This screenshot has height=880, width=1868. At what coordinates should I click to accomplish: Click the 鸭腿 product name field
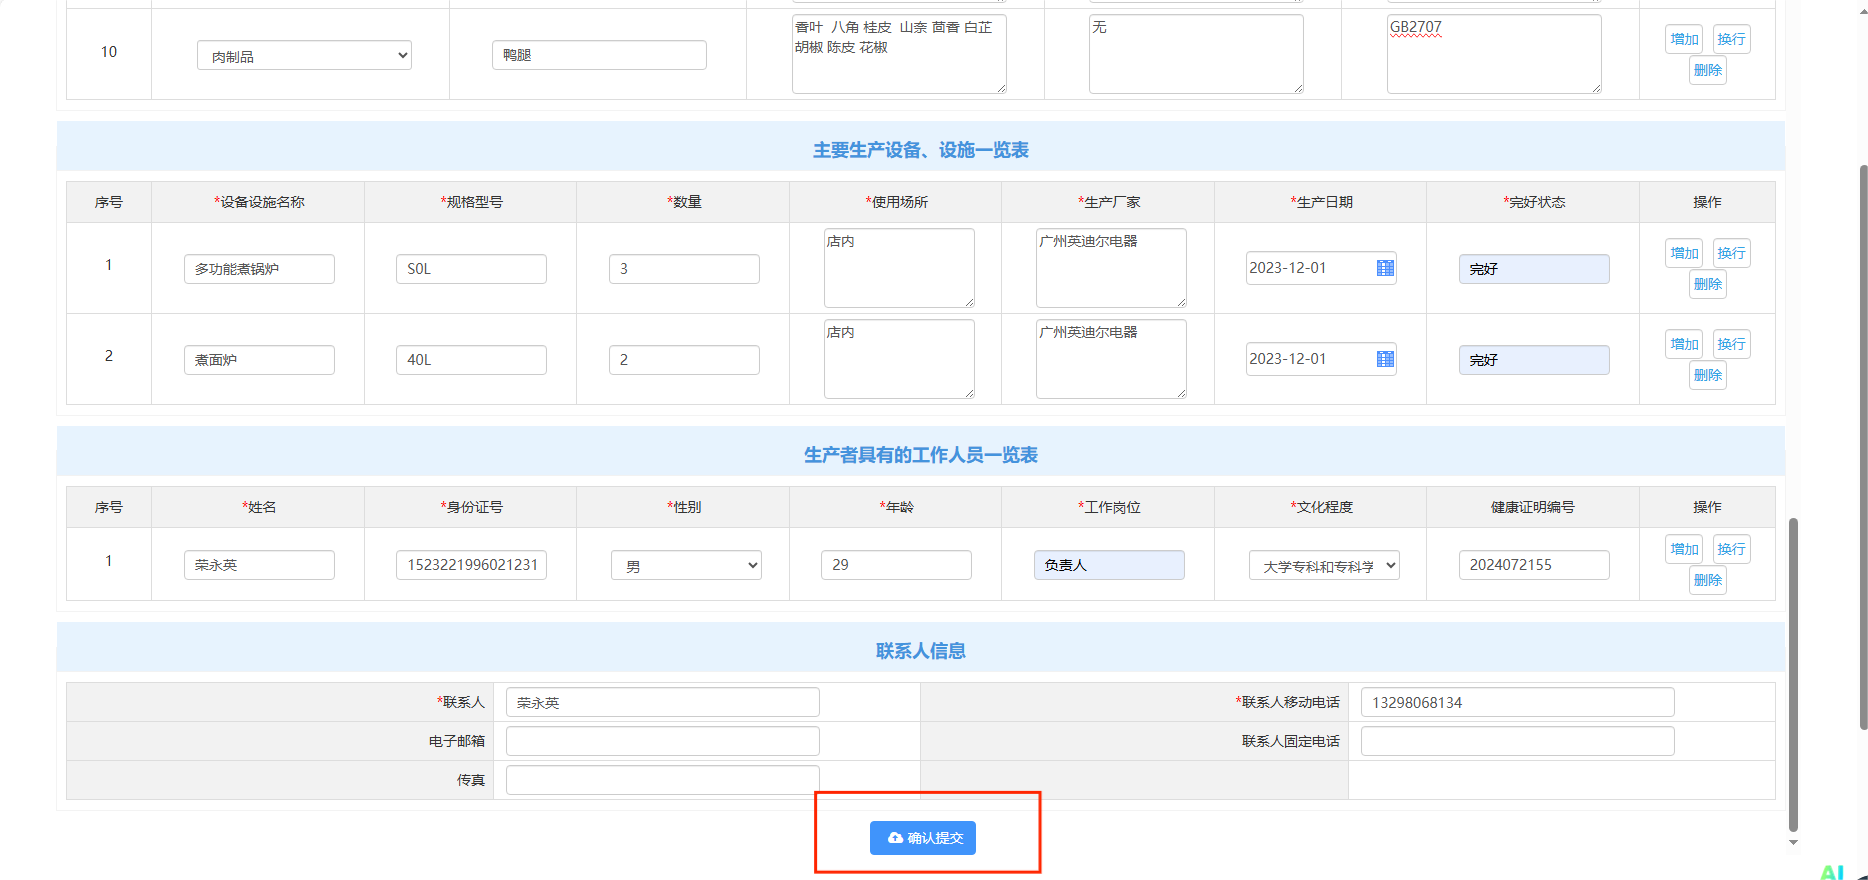pyautogui.click(x=599, y=55)
